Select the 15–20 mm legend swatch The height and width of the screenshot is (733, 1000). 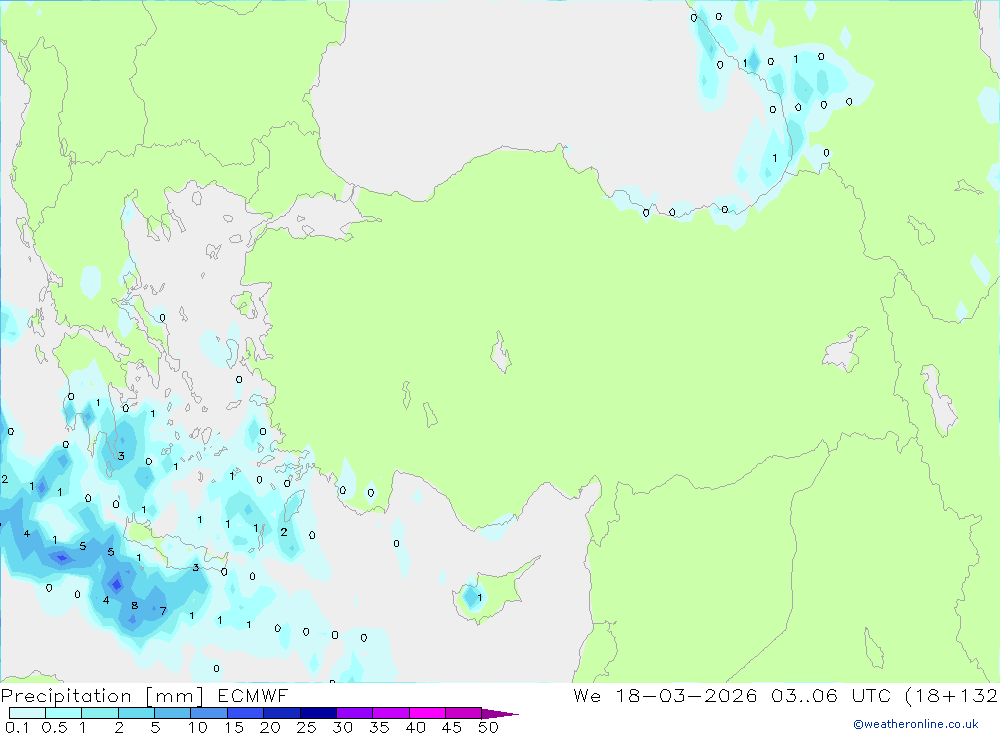(245, 713)
